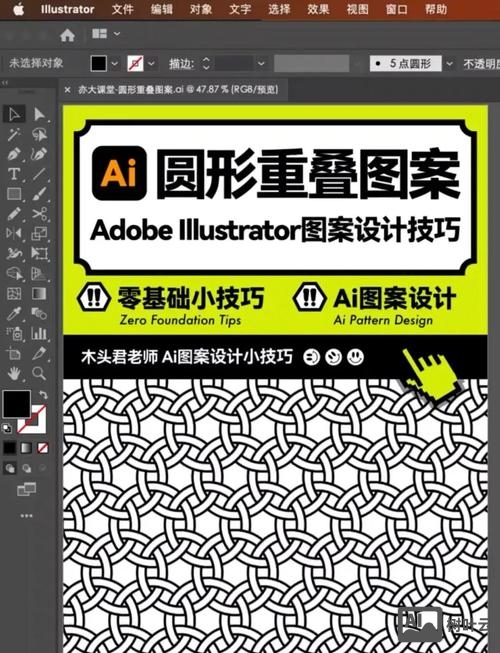Select the Gradient tool
The image size is (500, 653).
click(40, 294)
